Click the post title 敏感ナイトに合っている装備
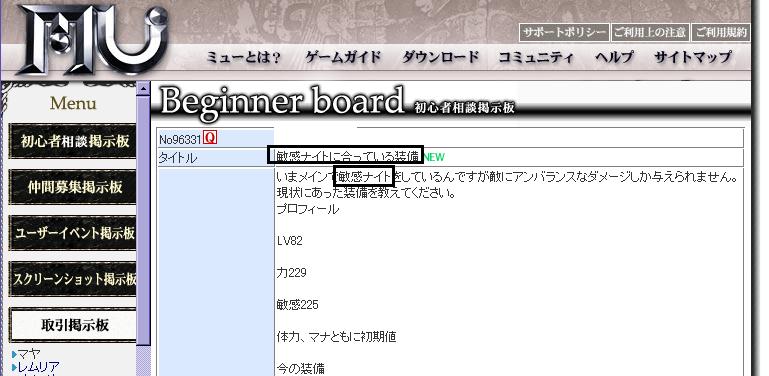Image resolution: width=769 pixels, height=376 pixels. tap(348, 157)
